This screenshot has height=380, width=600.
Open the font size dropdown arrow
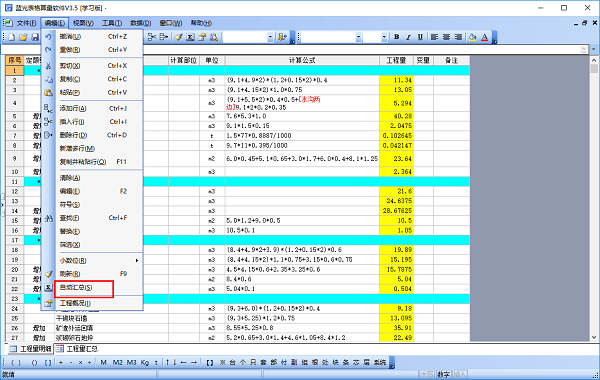(384, 37)
